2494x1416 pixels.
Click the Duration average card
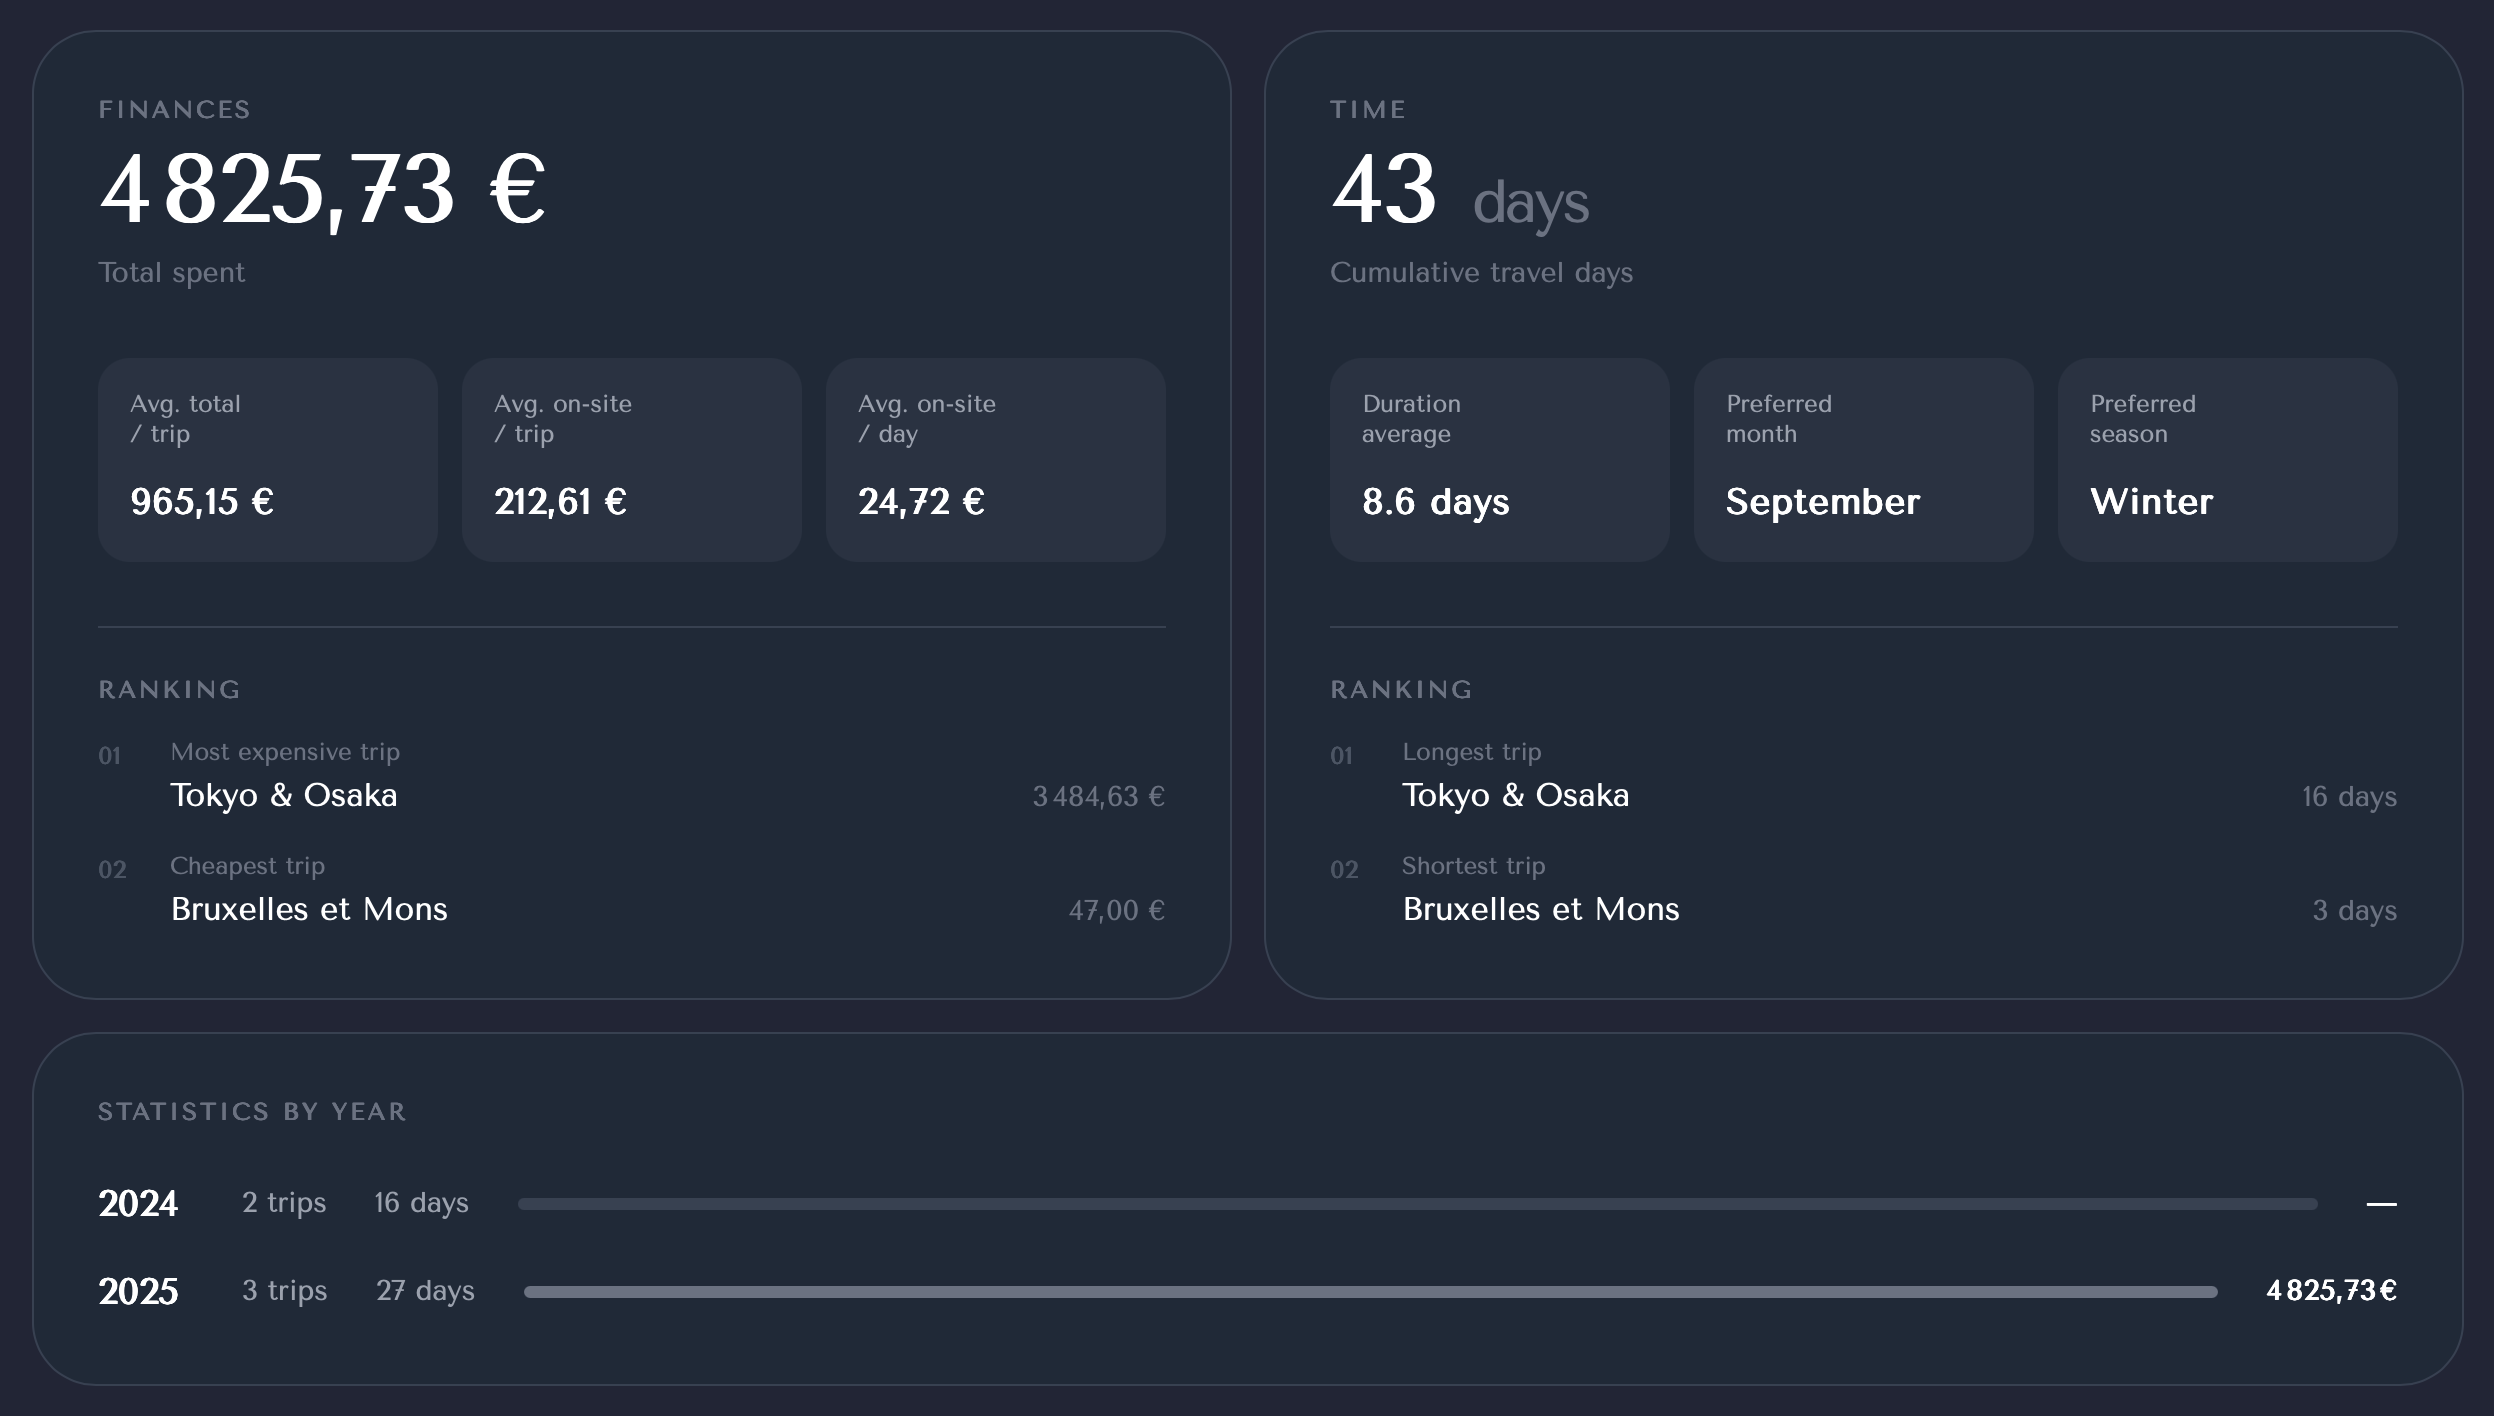click(1499, 460)
